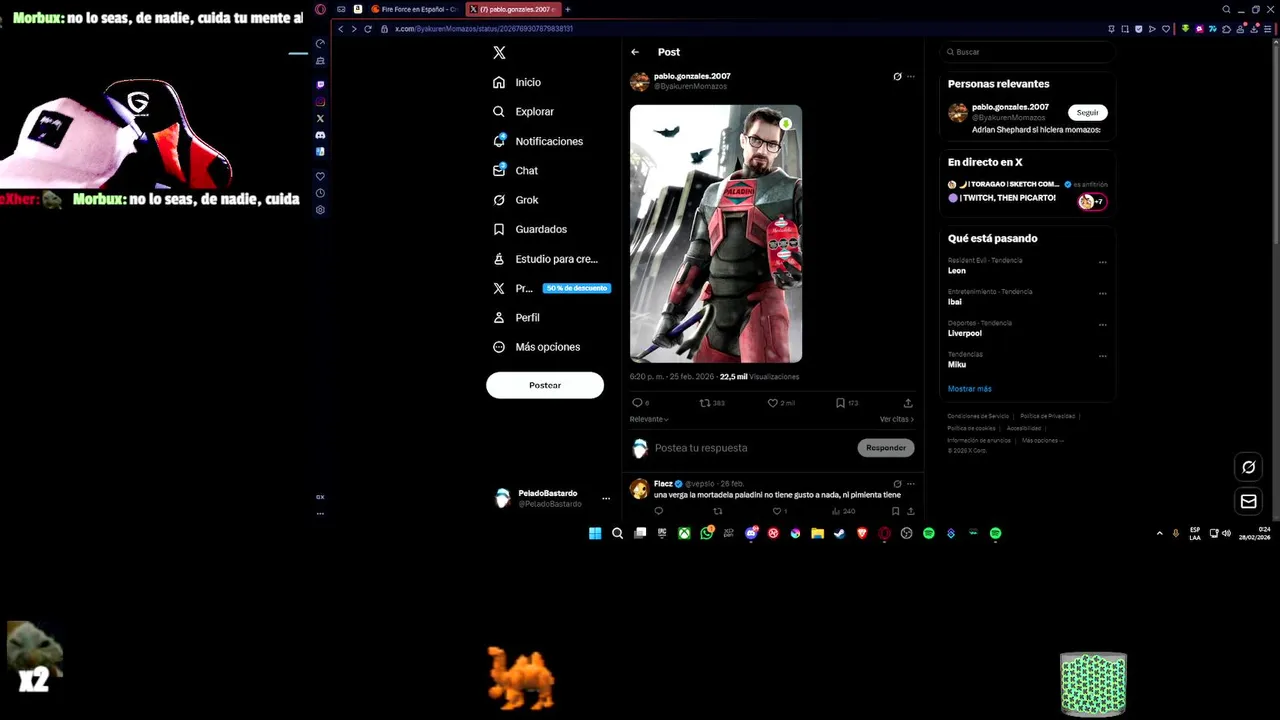
Task: Open the messages floating envelope button
Action: click(x=1248, y=501)
